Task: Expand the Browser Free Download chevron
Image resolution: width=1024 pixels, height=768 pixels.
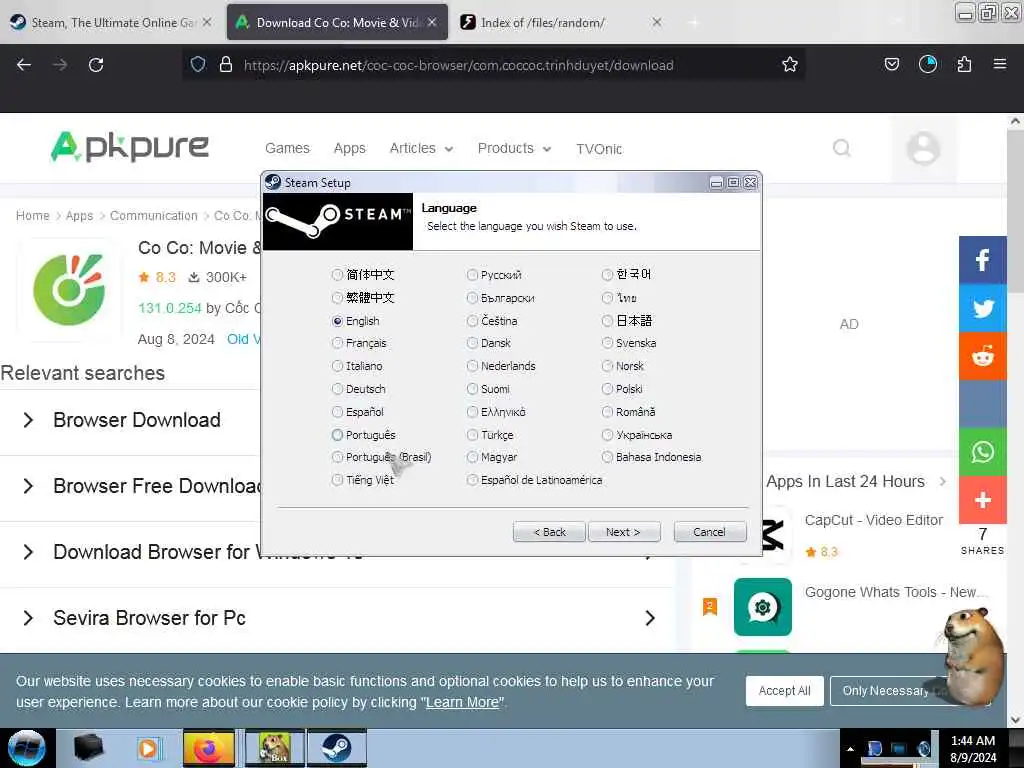Action: pyautogui.click(x=28, y=486)
